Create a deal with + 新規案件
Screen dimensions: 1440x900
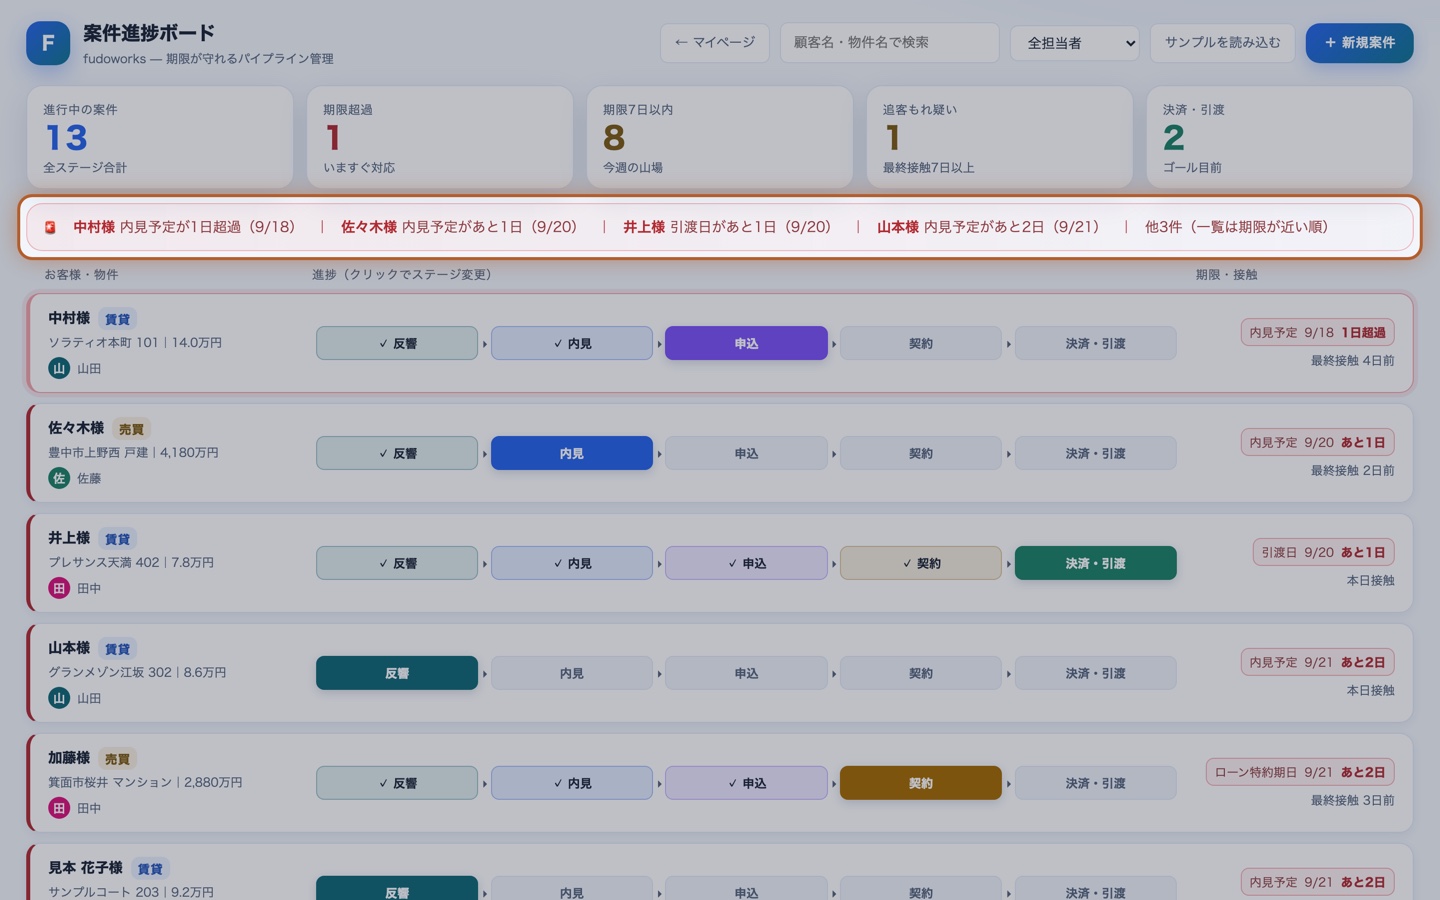click(x=1359, y=43)
